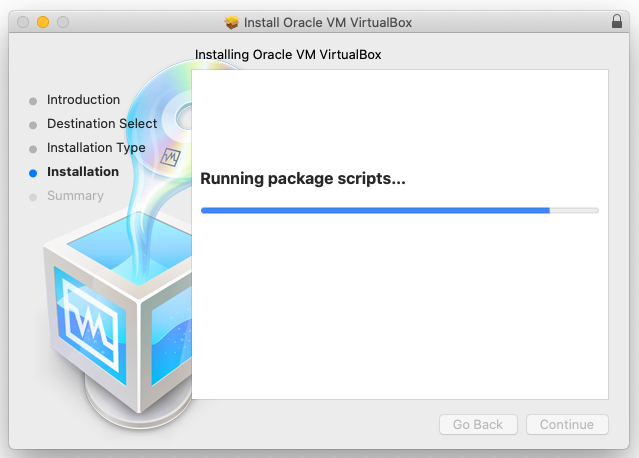Select the Introduction step
639x458 pixels.
pyautogui.click(x=83, y=100)
